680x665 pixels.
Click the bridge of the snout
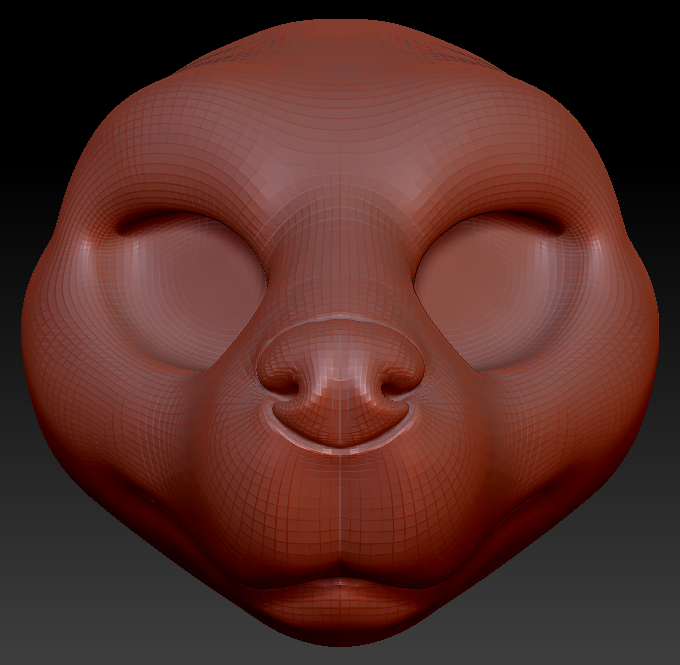[340, 260]
